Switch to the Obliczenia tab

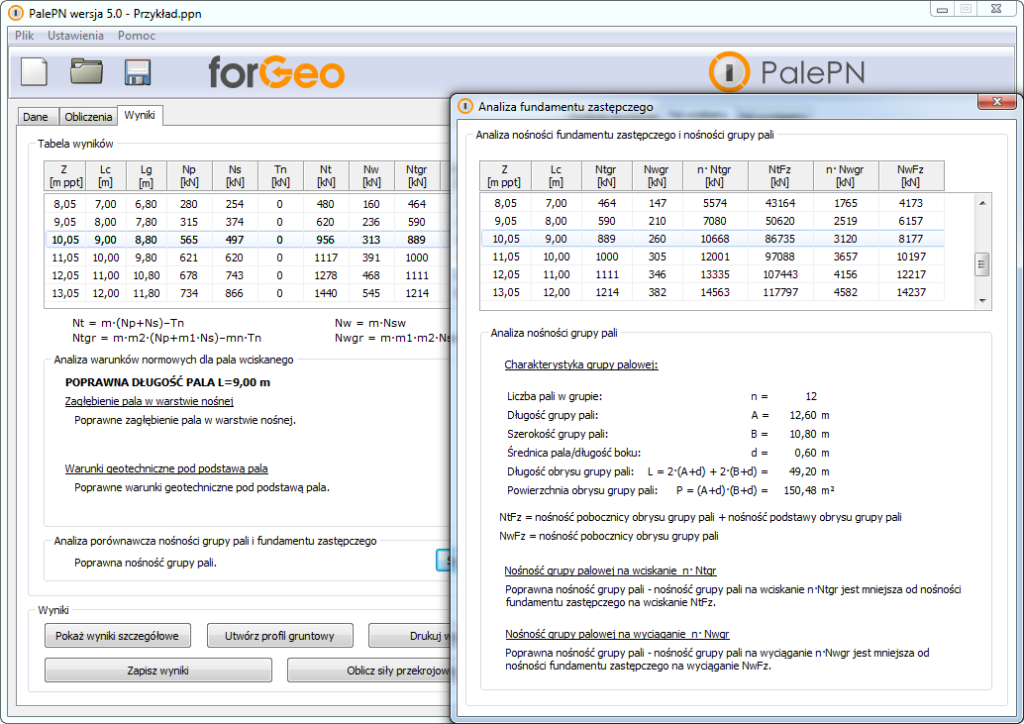pos(88,117)
